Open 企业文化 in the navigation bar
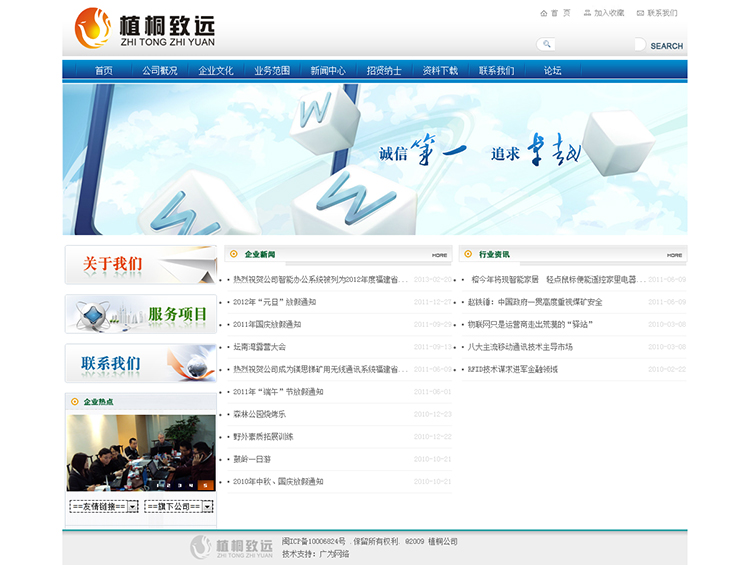 [x=216, y=71]
